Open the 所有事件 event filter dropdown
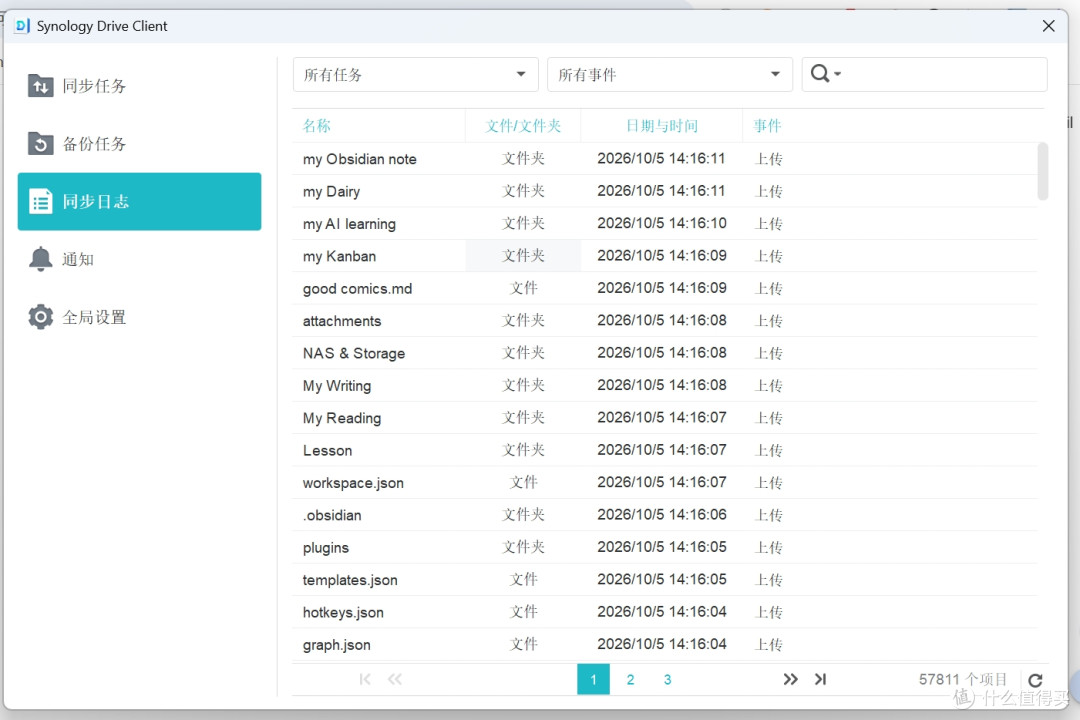1080x720 pixels. pos(669,74)
